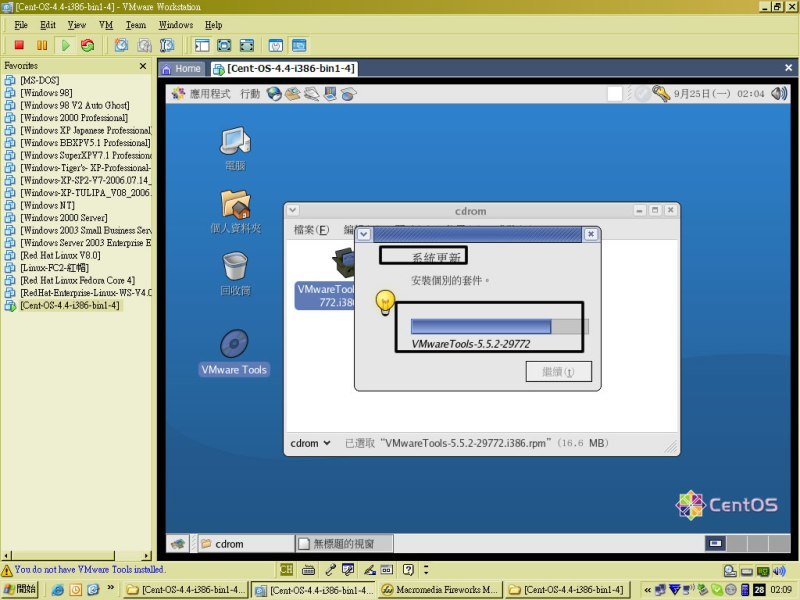The height and width of the screenshot is (600, 800).
Task: Toggle the sidebar panel toolbar icon
Action: click(x=202, y=45)
